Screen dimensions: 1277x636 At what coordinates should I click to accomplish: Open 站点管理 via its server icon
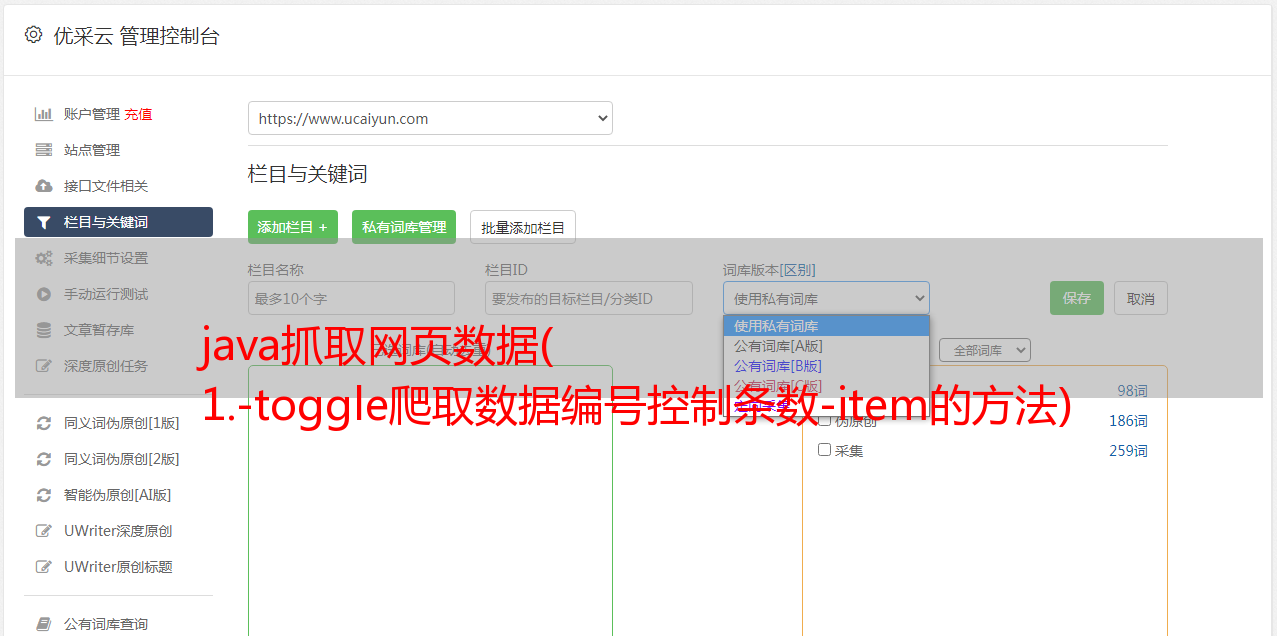click(44, 150)
